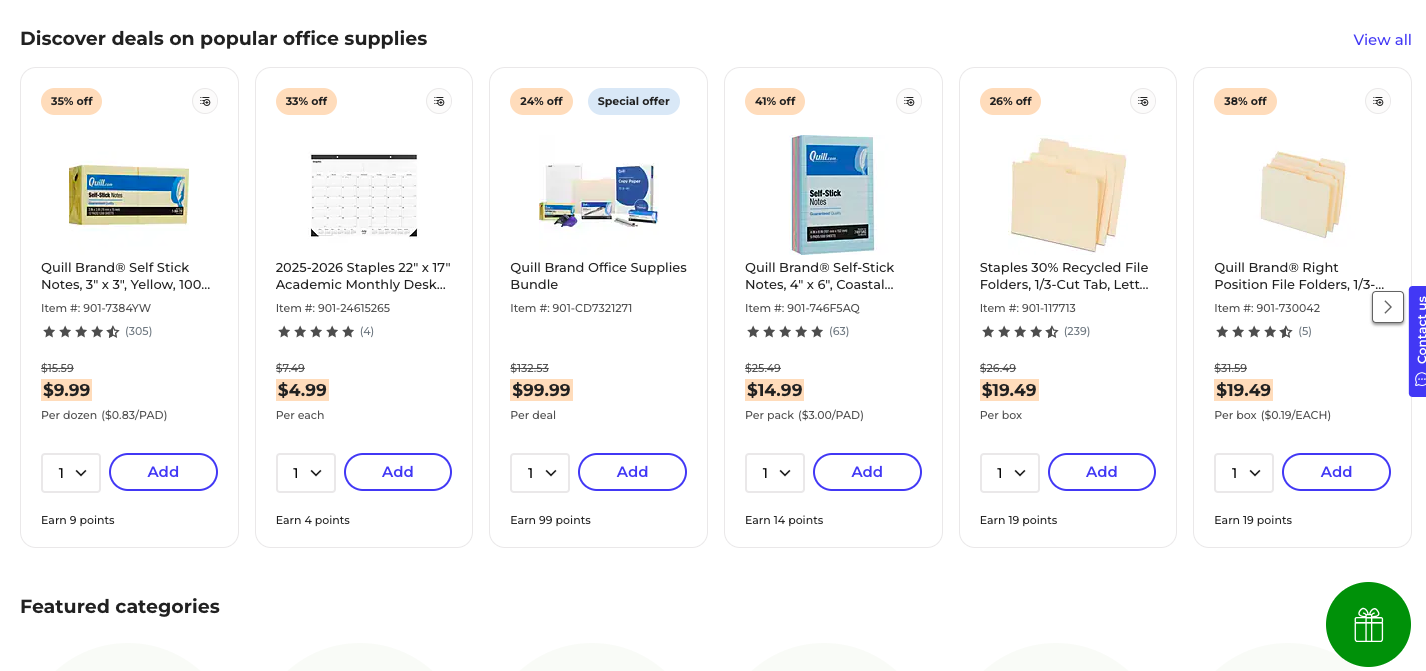Viewport: 1426px width, 671px height.
Task: Click the Staples 30% Recycled File Folders image
Action: click(x=1068, y=194)
